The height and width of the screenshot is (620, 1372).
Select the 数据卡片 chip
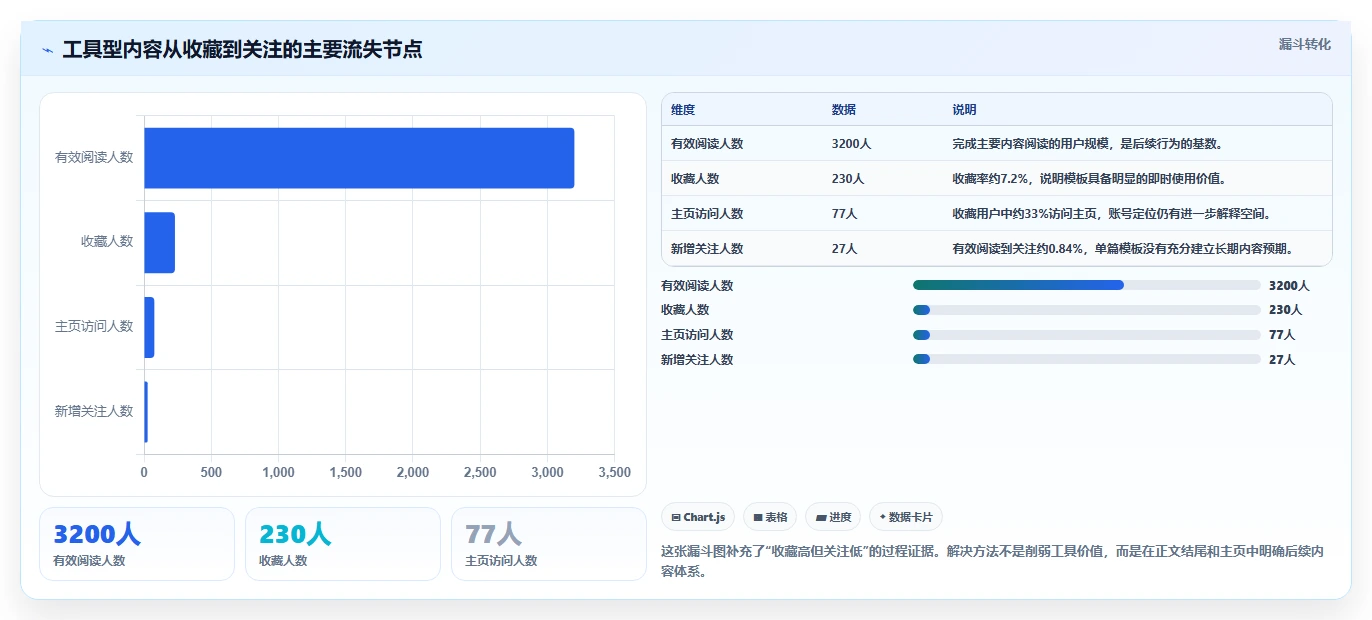click(906, 517)
